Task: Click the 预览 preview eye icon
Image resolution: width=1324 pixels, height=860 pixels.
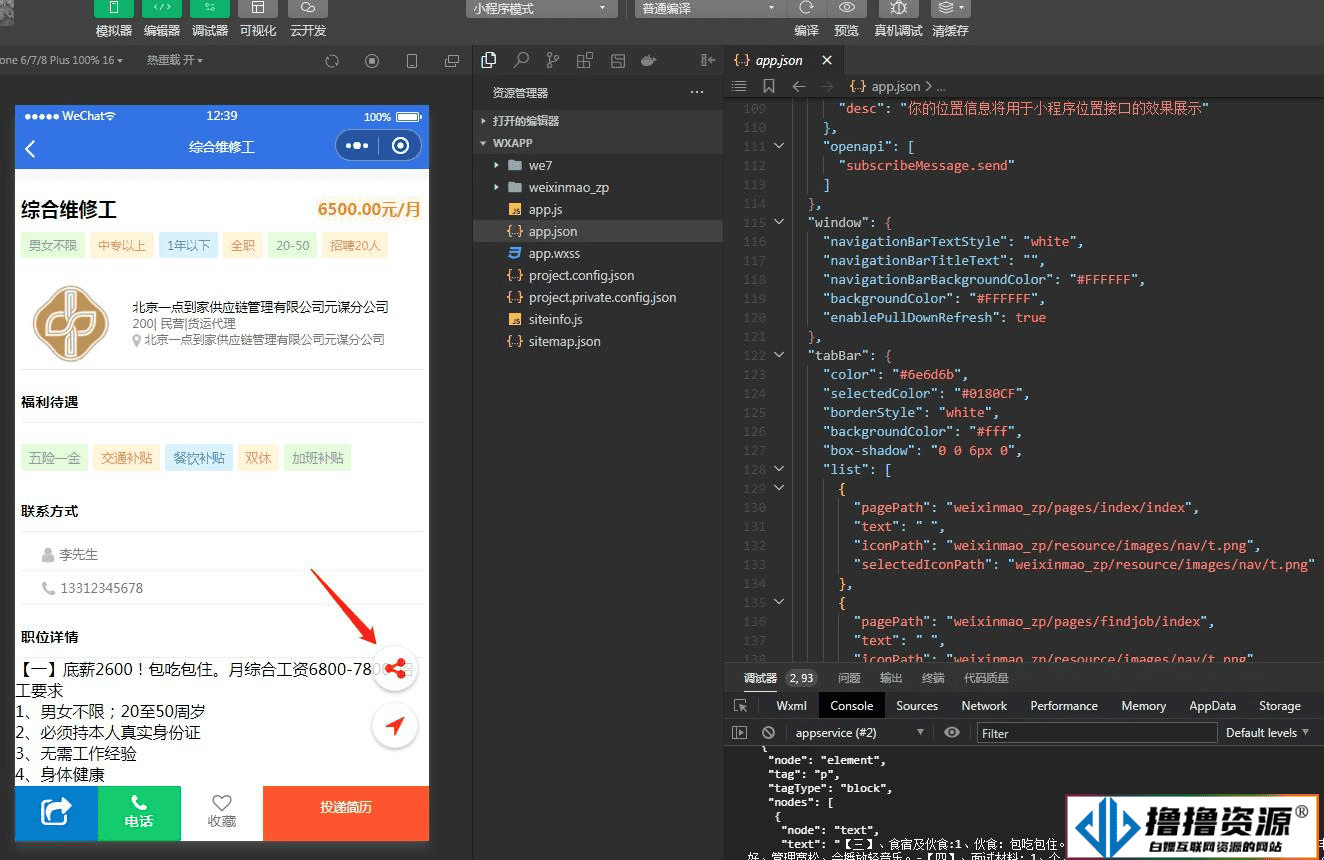Action: click(x=846, y=9)
